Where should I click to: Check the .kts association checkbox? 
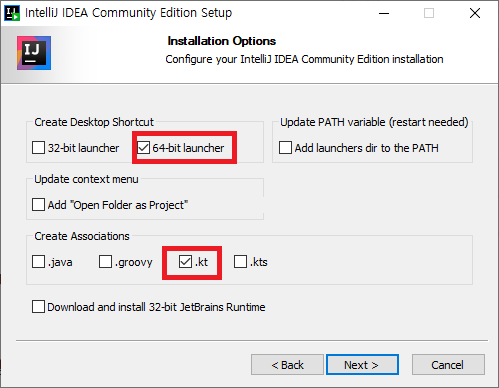point(240,262)
